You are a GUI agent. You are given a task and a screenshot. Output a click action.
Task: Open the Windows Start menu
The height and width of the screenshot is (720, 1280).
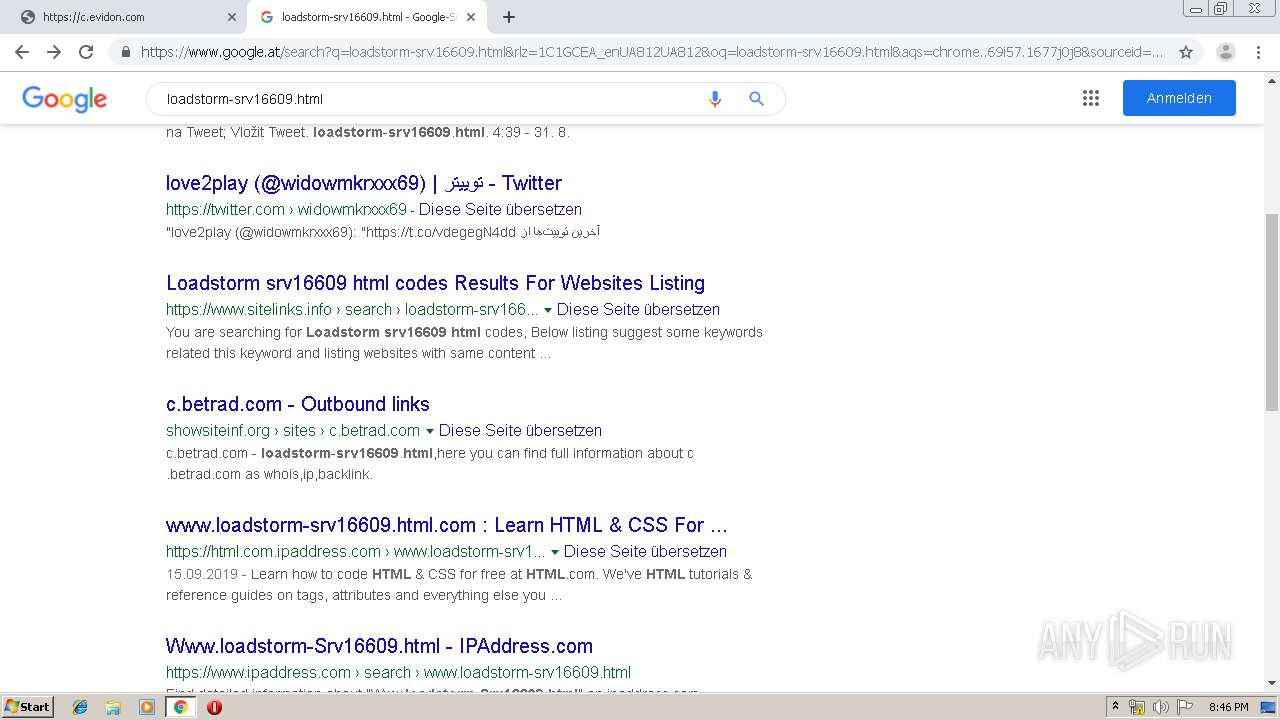tap(28, 706)
